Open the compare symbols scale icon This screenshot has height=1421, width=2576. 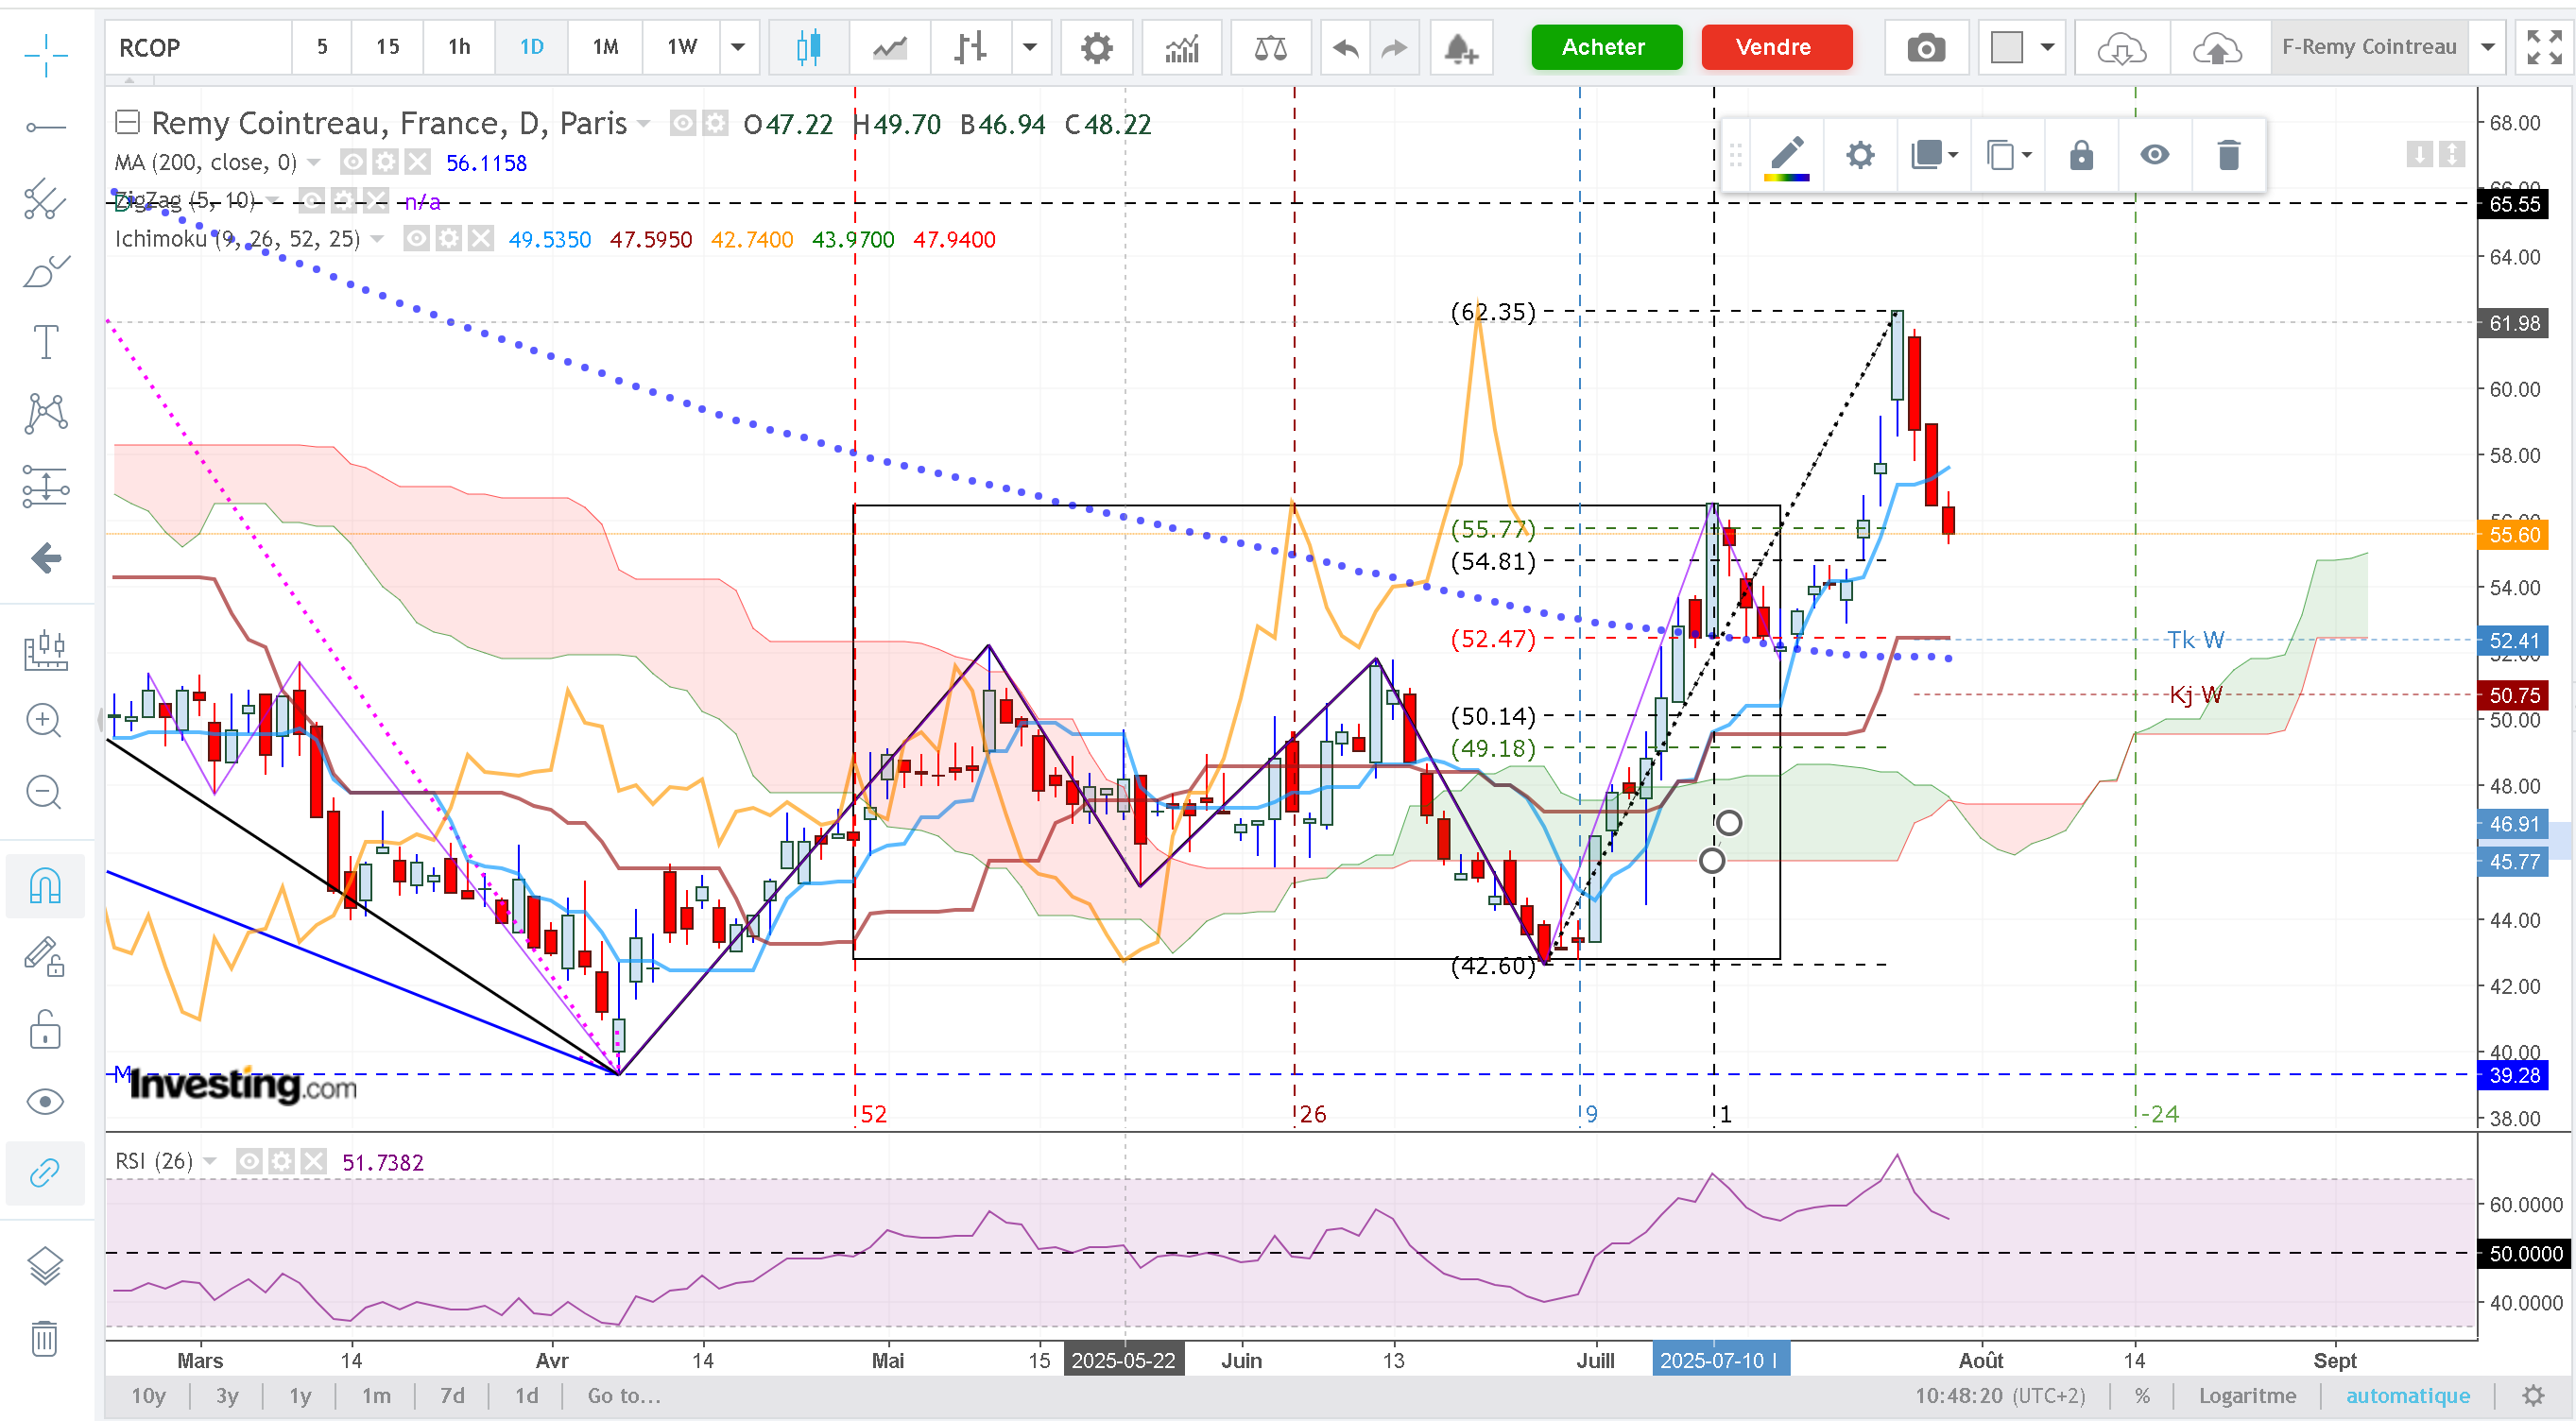click(1270, 47)
